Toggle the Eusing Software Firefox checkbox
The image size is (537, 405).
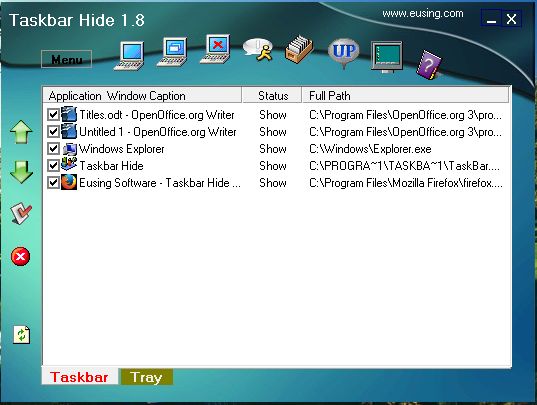53,183
